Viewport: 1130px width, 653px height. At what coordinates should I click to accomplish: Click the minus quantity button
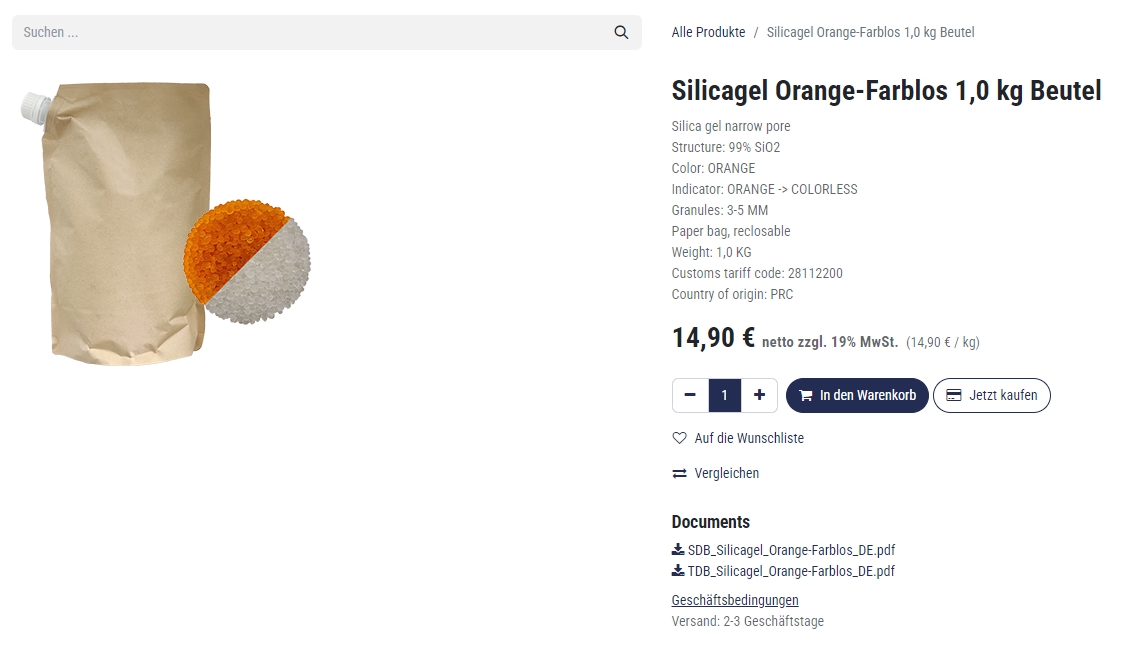point(690,395)
